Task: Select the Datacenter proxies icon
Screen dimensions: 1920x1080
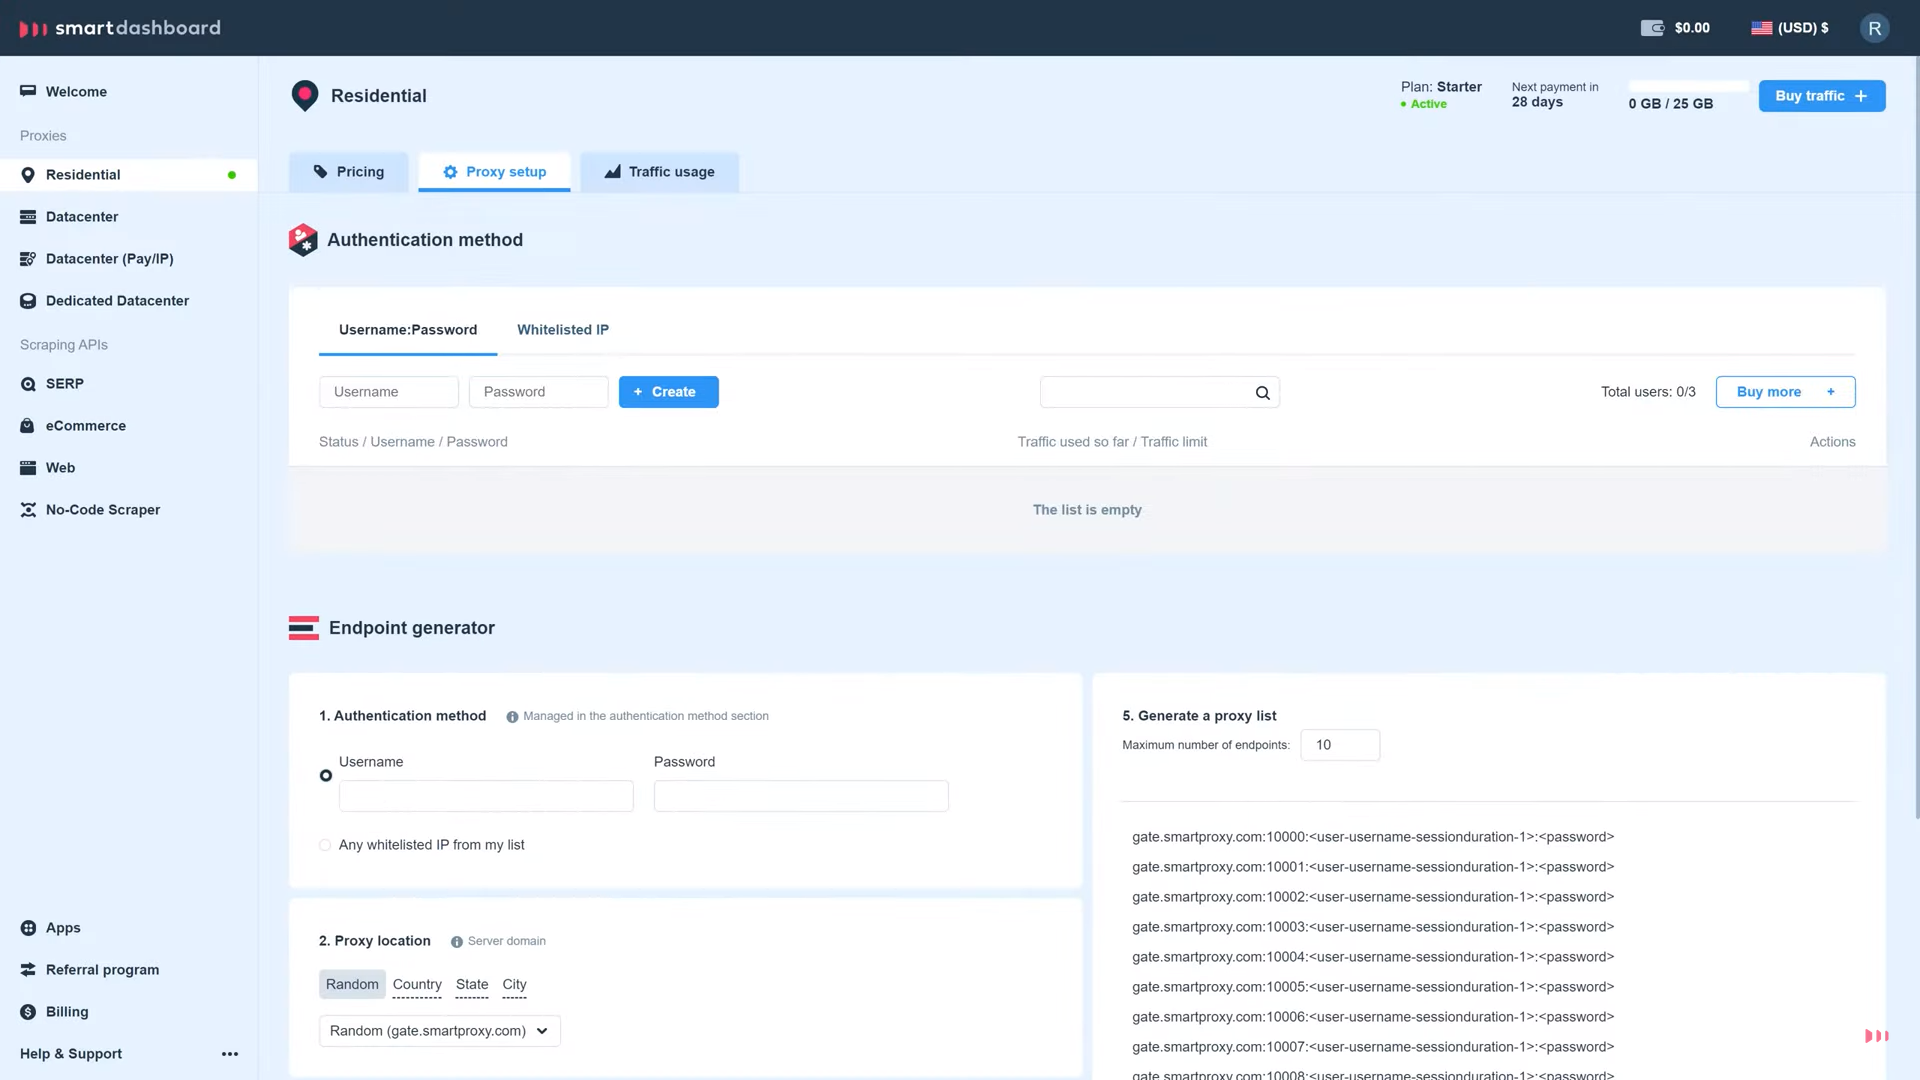Action: point(27,216)
